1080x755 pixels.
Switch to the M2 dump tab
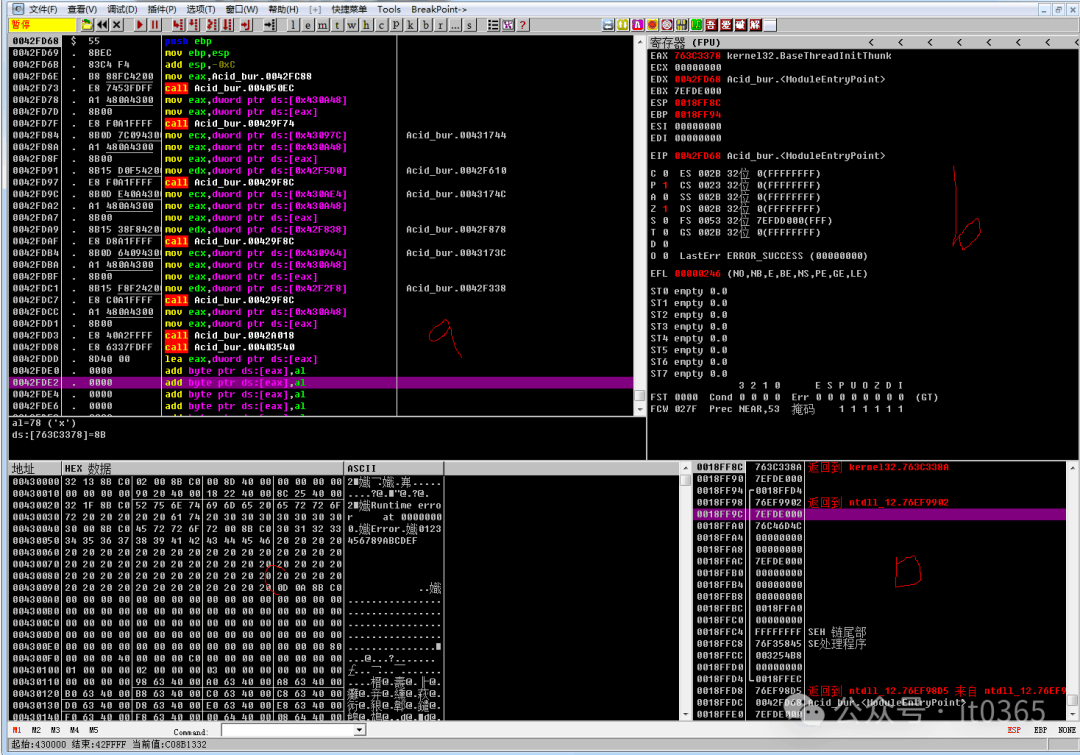[38, 731]
